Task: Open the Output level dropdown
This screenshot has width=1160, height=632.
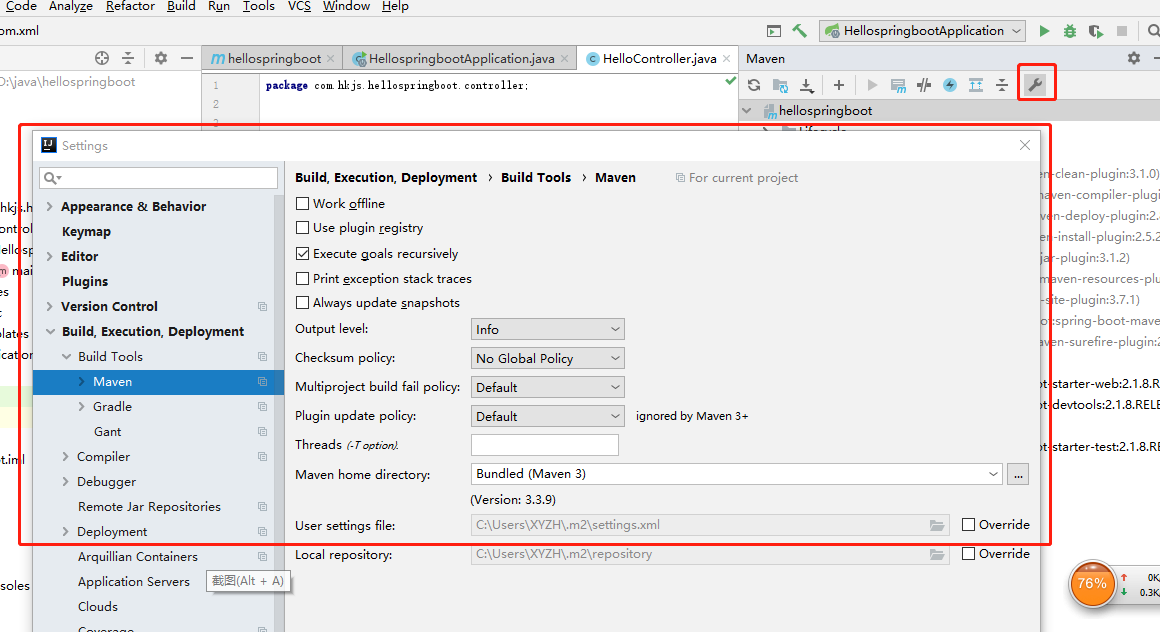Action: click(x=547, y=329)
